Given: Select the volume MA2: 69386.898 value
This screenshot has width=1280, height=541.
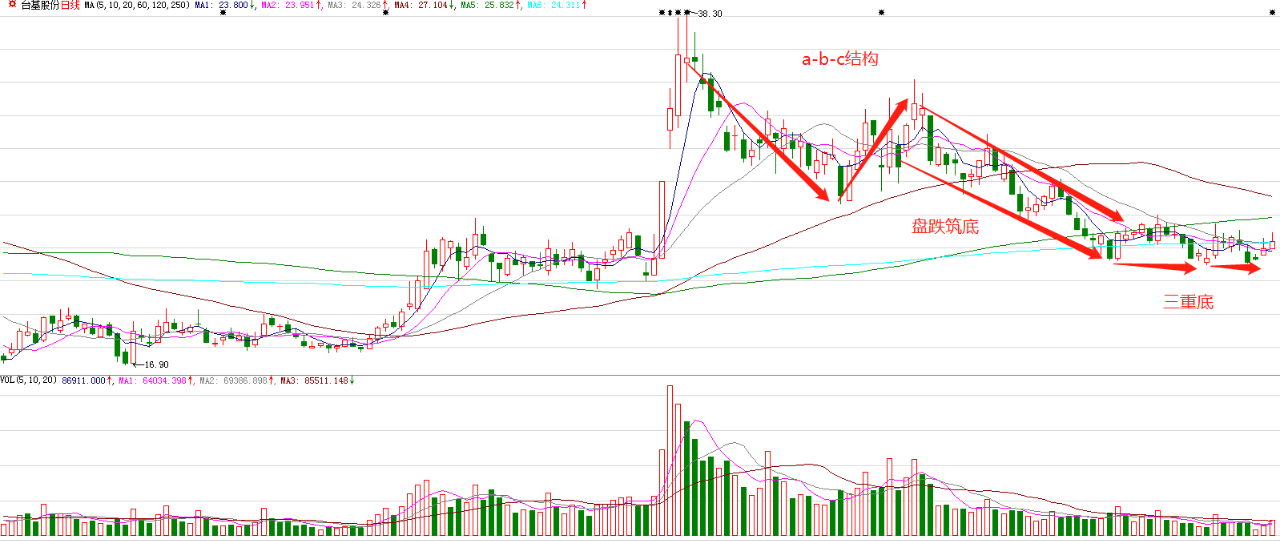Looking at the screenshot, I should (x=236, y=381).
